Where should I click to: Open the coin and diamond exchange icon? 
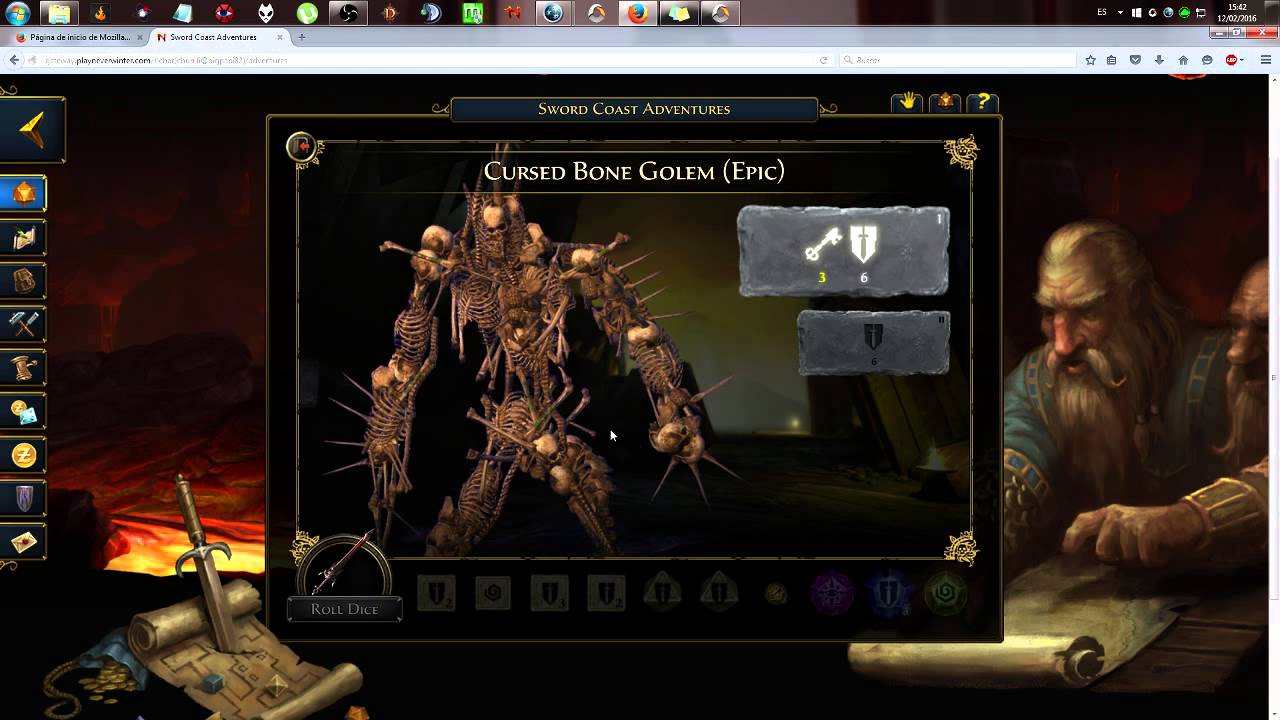tap(24, 411)
